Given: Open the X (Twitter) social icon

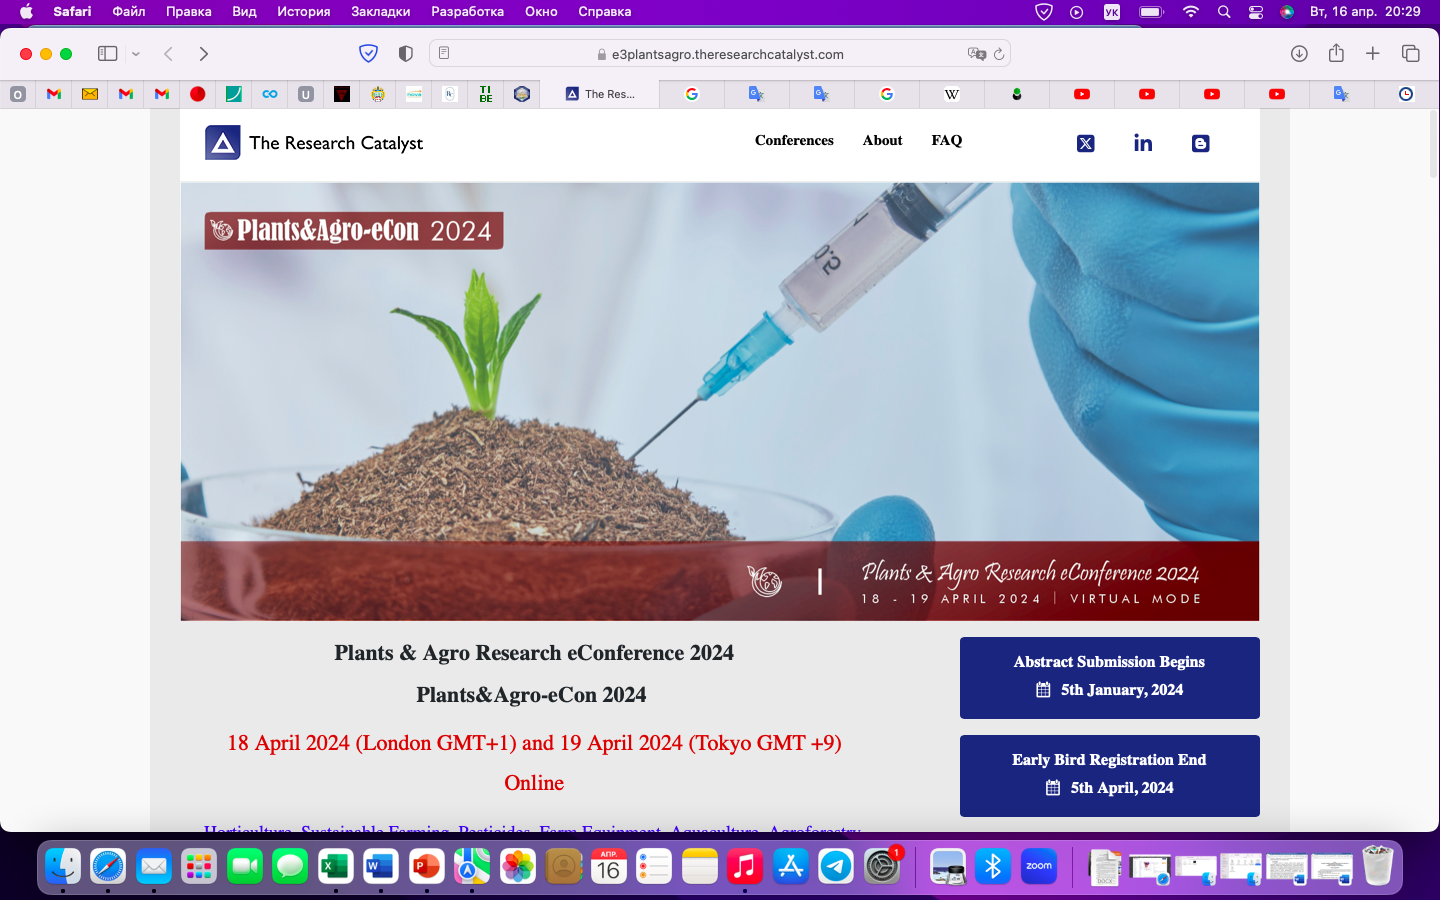Looking at the screenshot, I should click(x=1085, y=143).
